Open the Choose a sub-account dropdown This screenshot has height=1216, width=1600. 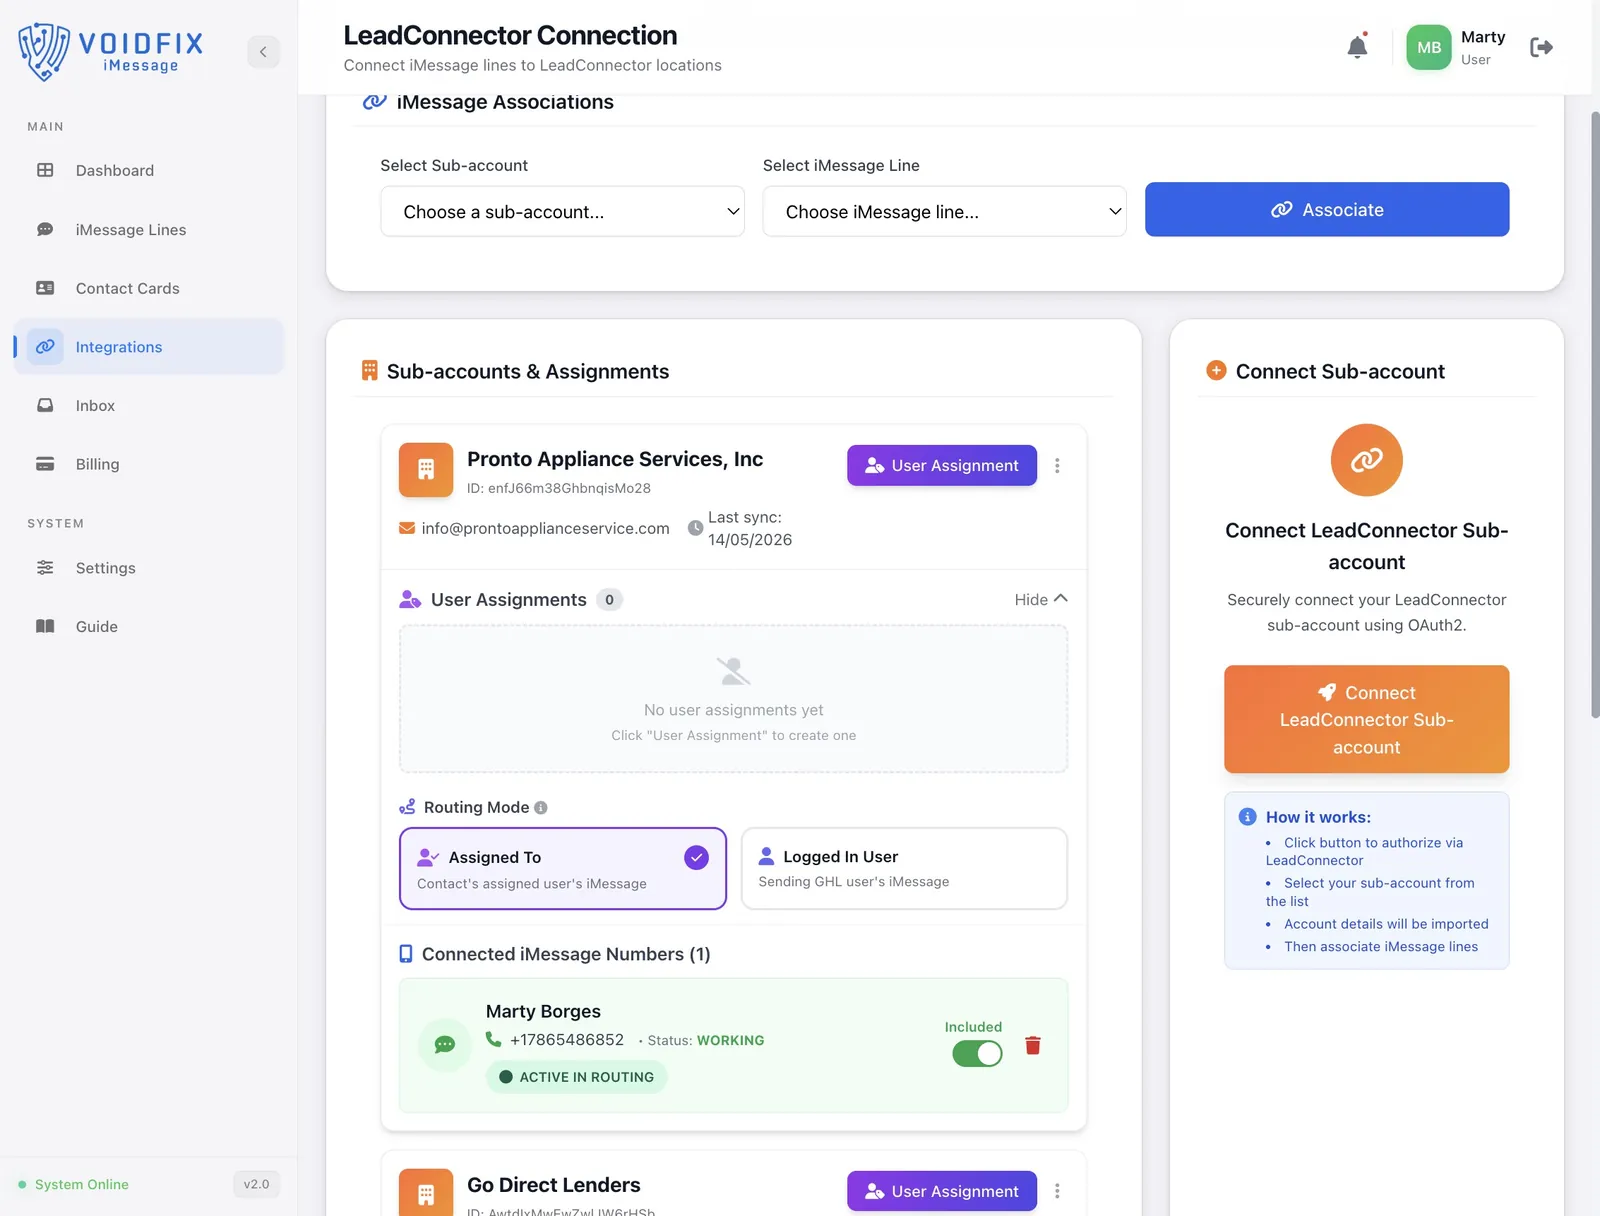point(562,211)
